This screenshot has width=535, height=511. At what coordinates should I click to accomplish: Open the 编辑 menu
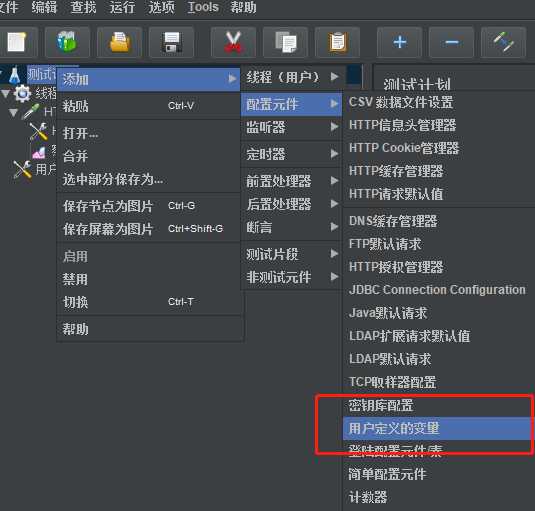tap(44, 7)
